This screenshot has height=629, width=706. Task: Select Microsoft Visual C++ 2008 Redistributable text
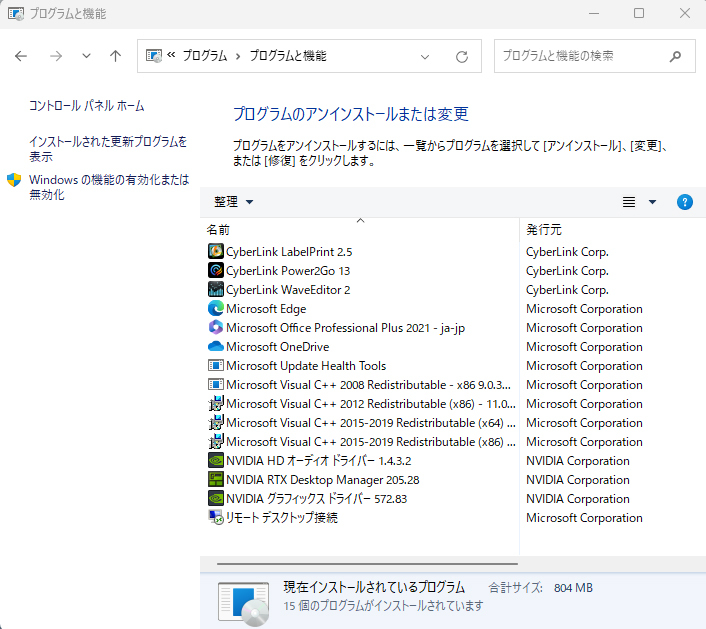(368, 385)
